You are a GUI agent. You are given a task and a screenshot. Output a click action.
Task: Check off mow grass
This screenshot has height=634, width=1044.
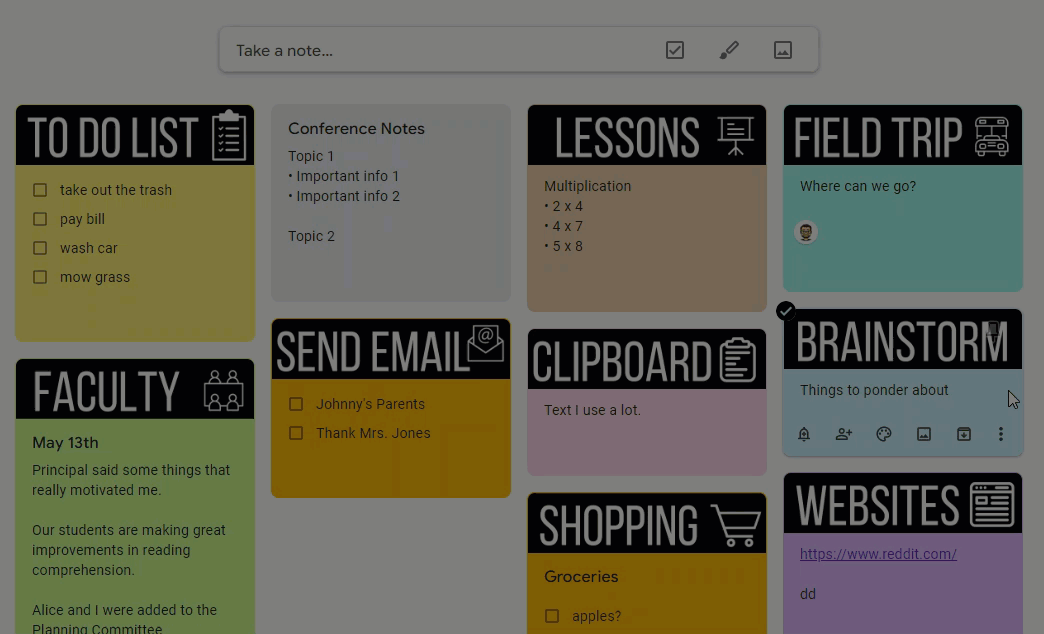tap(40, 277)
